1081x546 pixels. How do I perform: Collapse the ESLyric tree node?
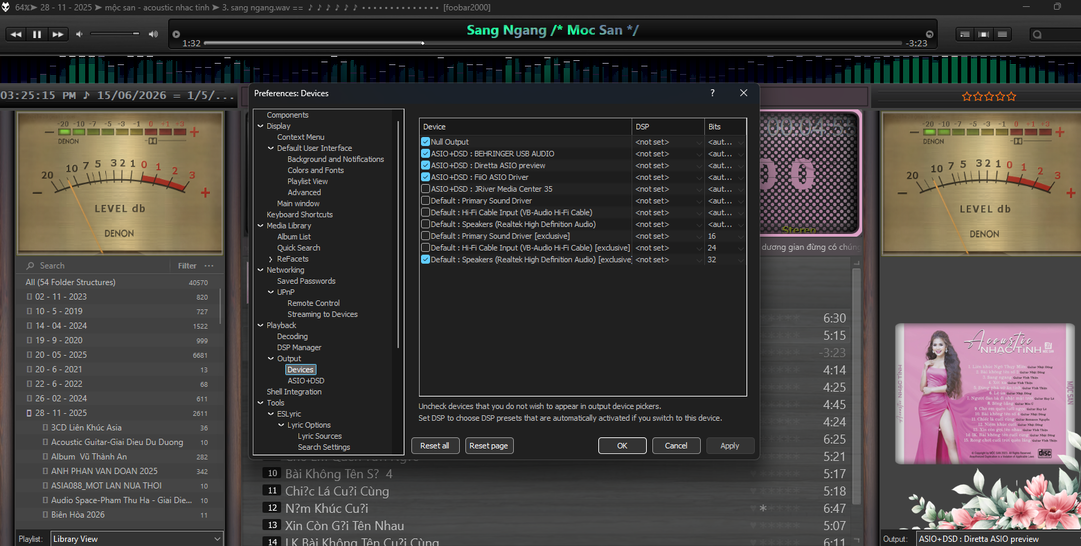coord(271,414)
